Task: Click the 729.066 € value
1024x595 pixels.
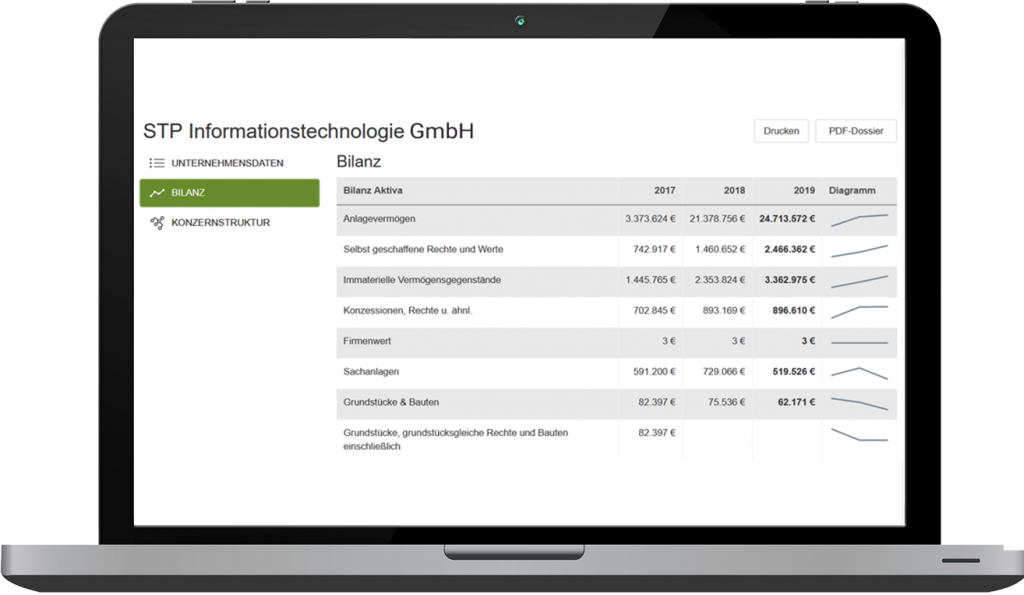Action: point(724,372)
